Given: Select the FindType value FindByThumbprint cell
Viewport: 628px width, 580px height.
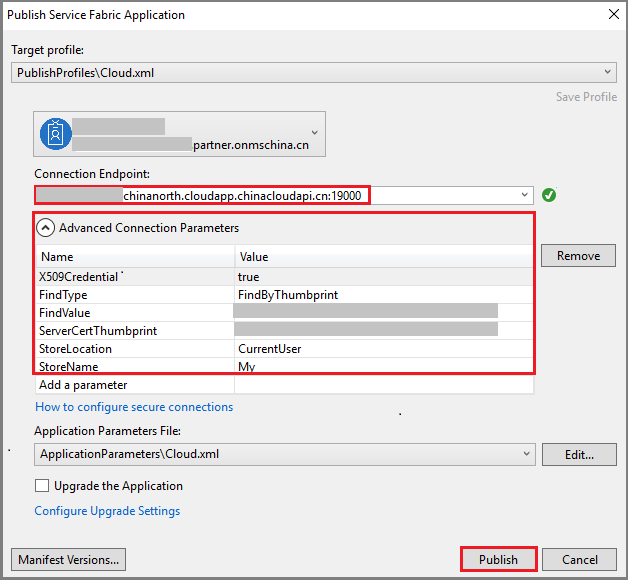Looking at the screenshot, I should [x=384, y=295].
